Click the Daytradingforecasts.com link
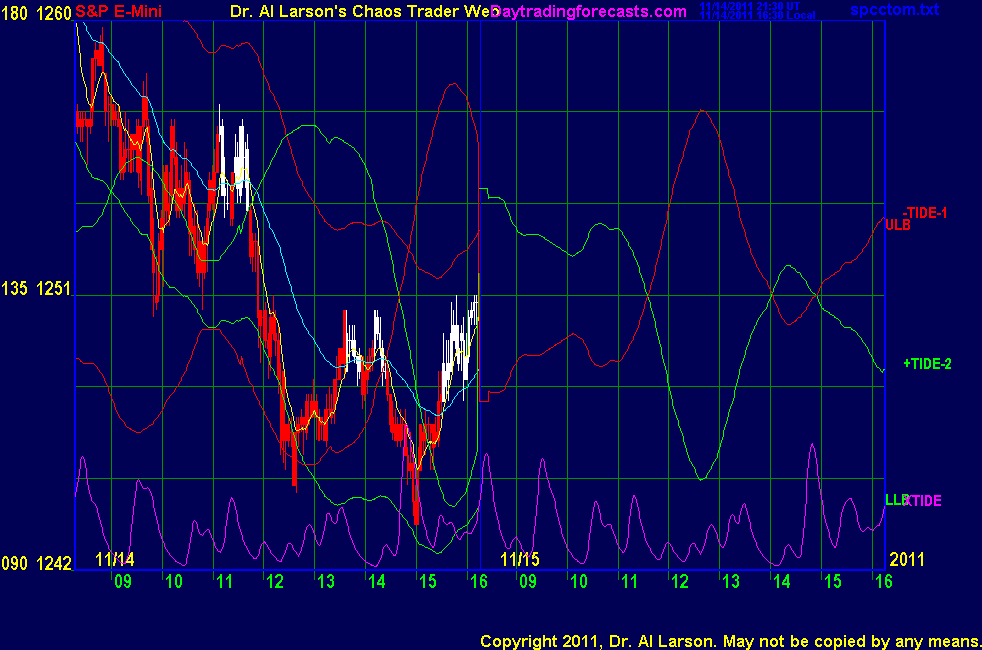Image resolution: width=982 pixels, height=650 pixels. pyautogui.click(x=590, y=12)
